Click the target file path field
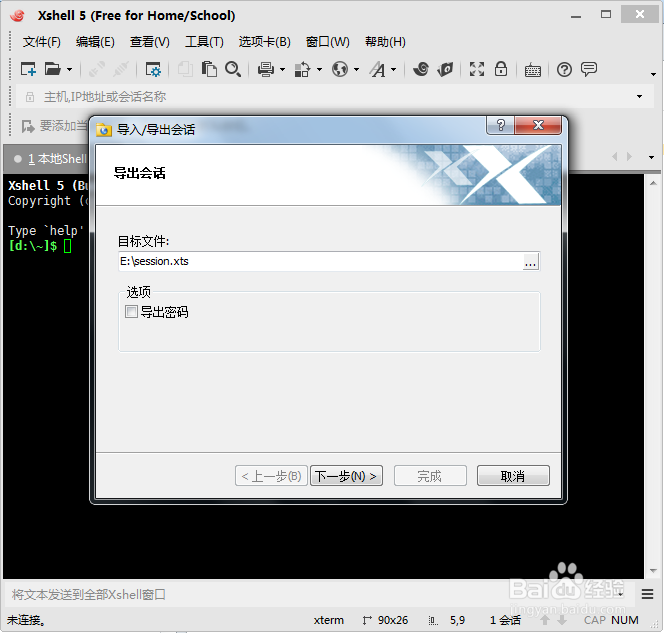This screenshot has width=664, height=633. [x=321, y=261]
